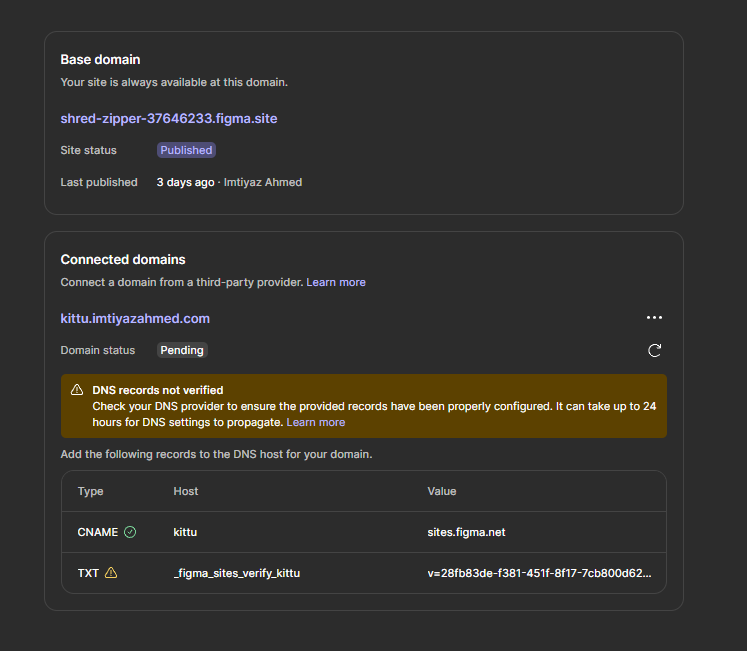This screenshot has height=651, width=747.
Task: Click the 3 days ago published time
Action: click(185, 183)
